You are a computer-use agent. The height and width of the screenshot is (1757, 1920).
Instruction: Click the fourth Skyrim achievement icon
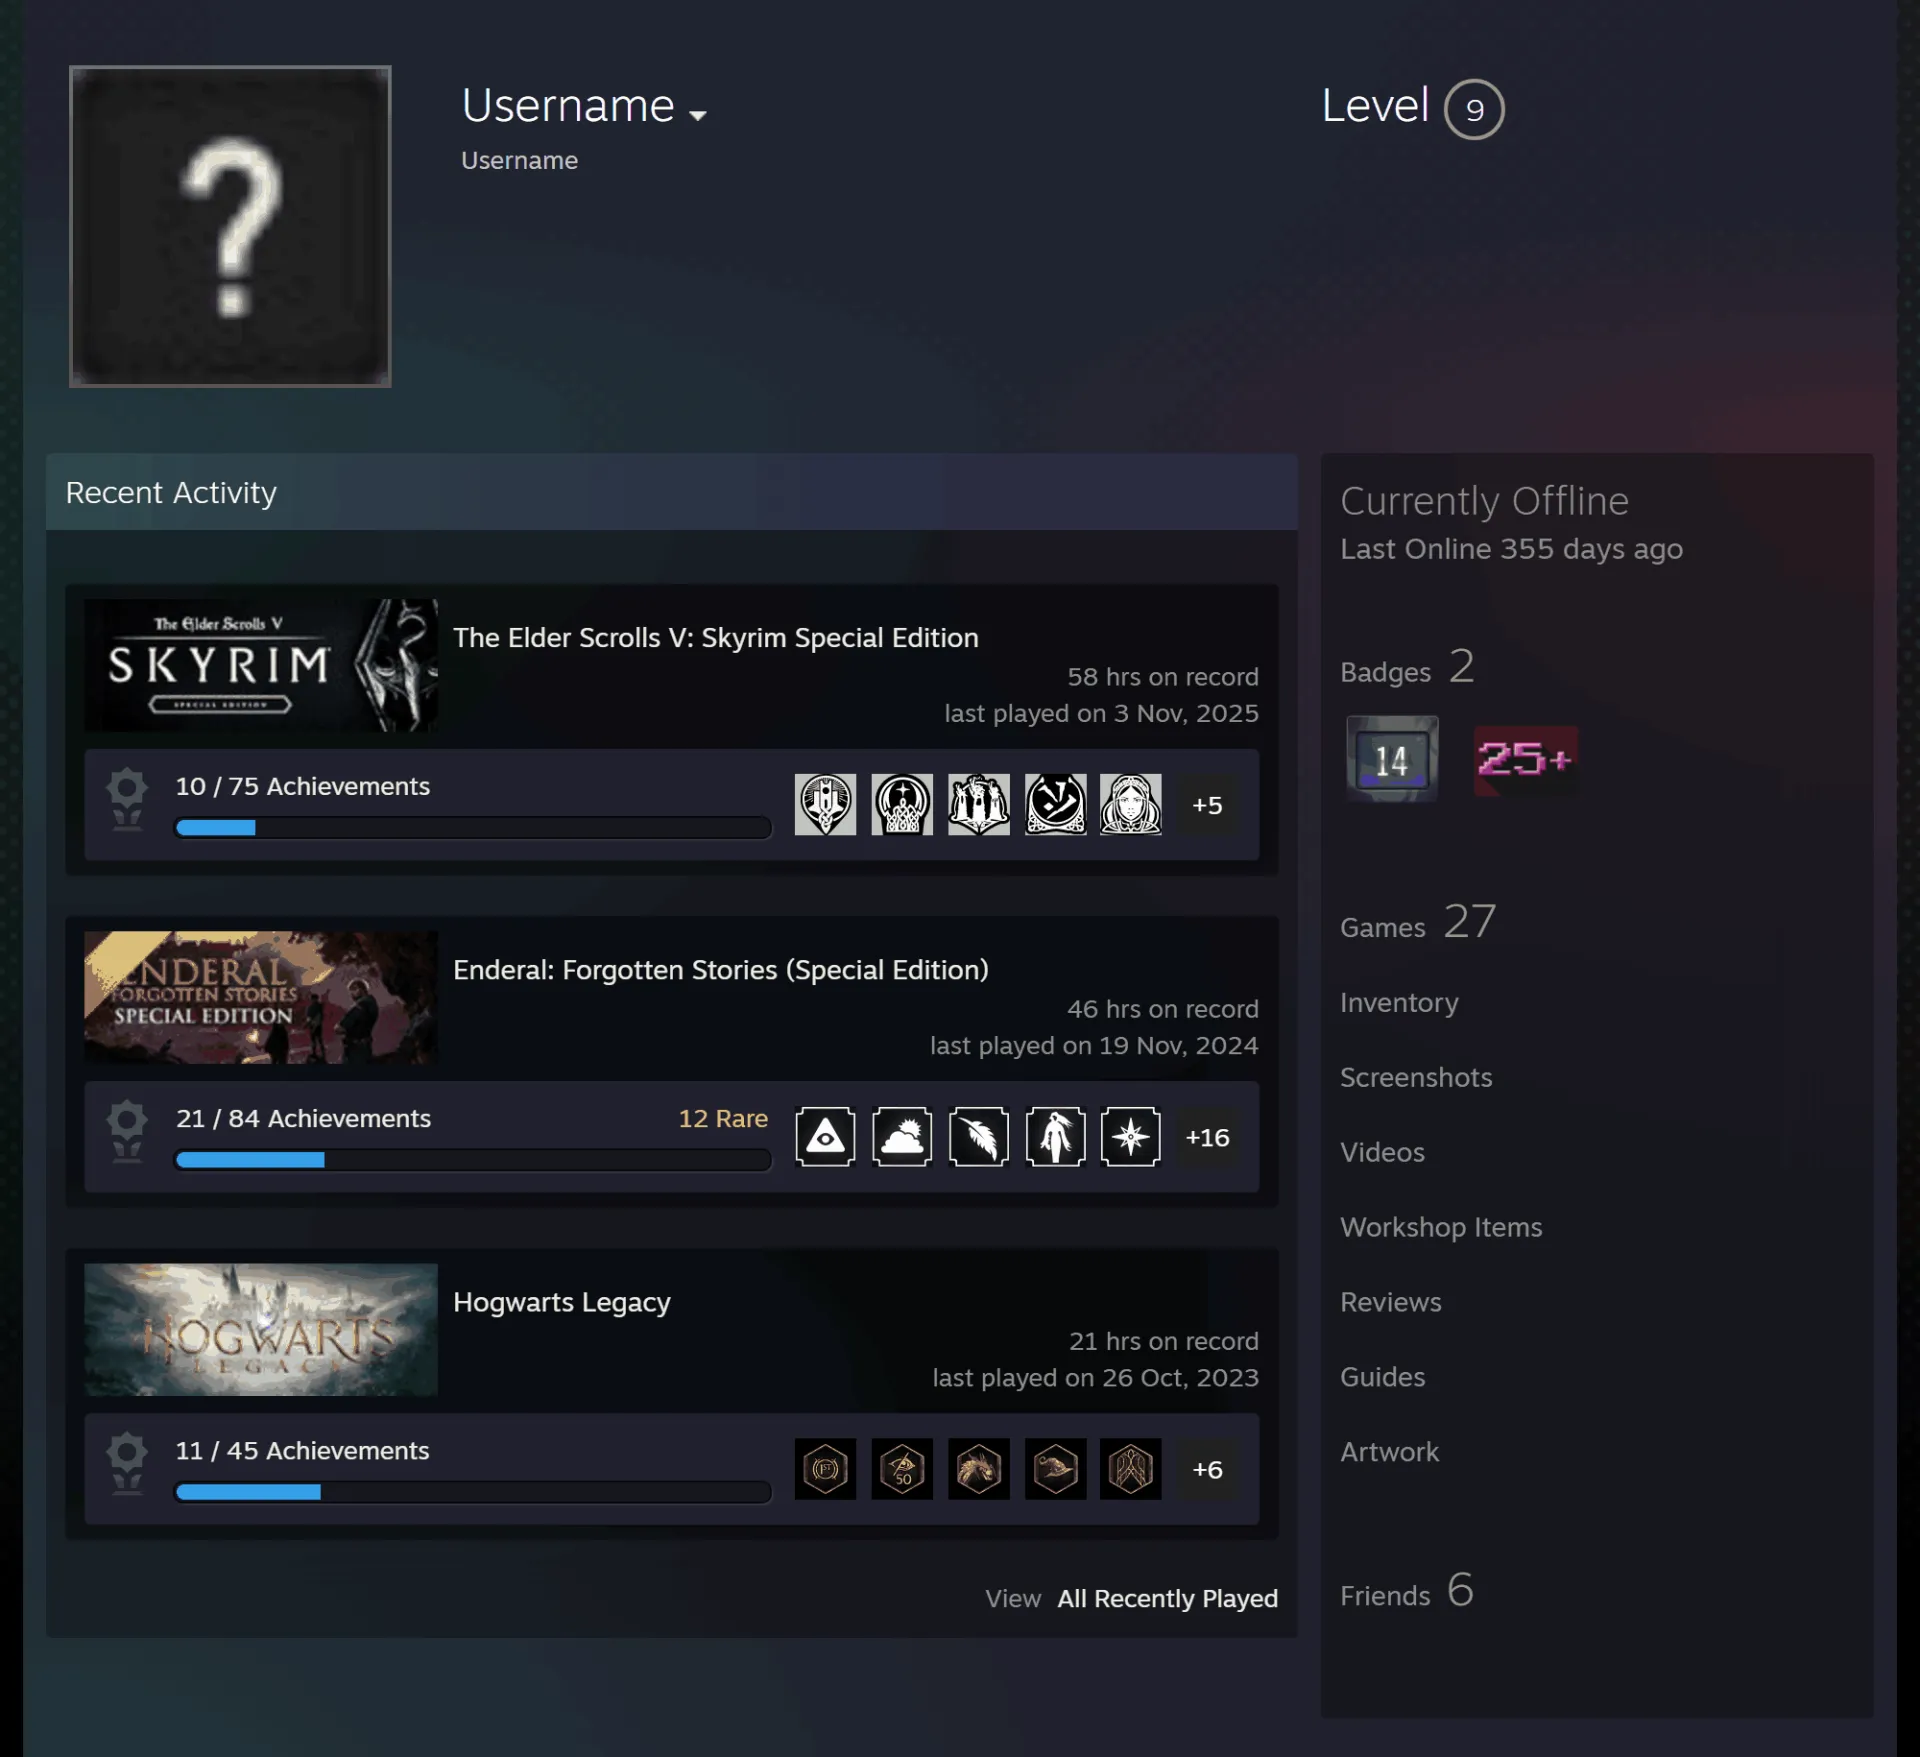coord(1055,804)
